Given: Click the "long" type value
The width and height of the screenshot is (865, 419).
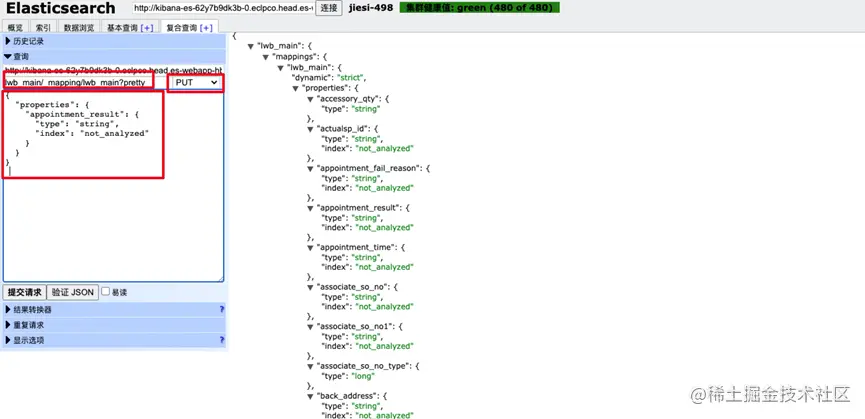Looking at the screenshot, I should [x=365, y=376].
